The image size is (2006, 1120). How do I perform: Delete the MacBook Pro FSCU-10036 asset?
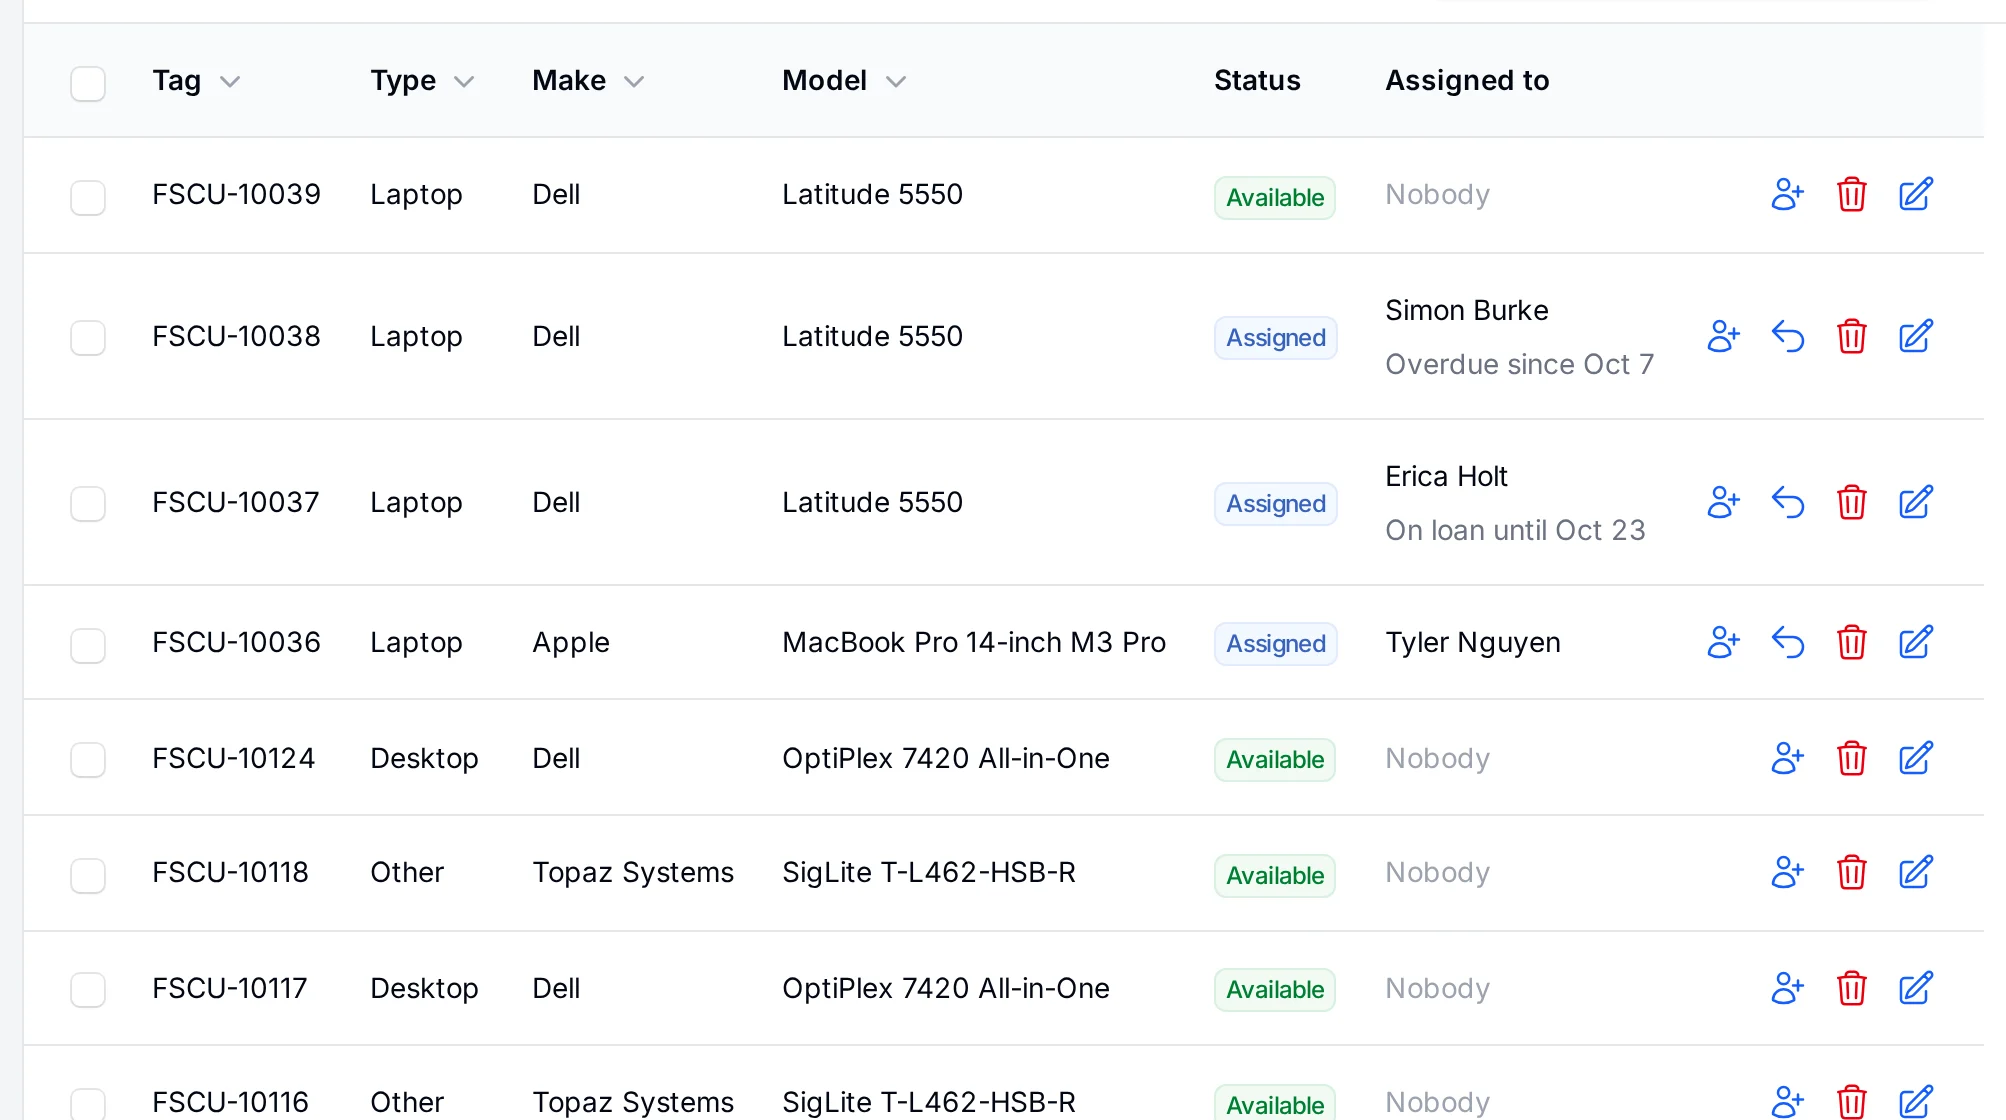tap(1851, 642)
